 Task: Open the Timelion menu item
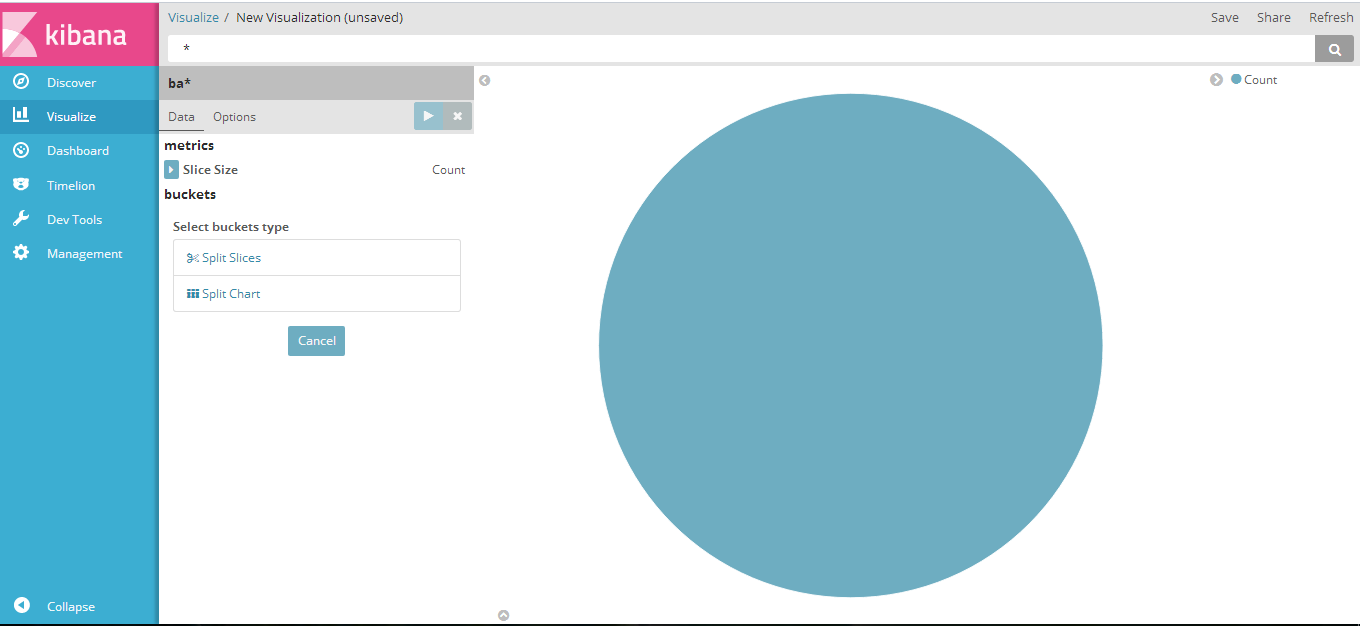click(x=79, y=185)
